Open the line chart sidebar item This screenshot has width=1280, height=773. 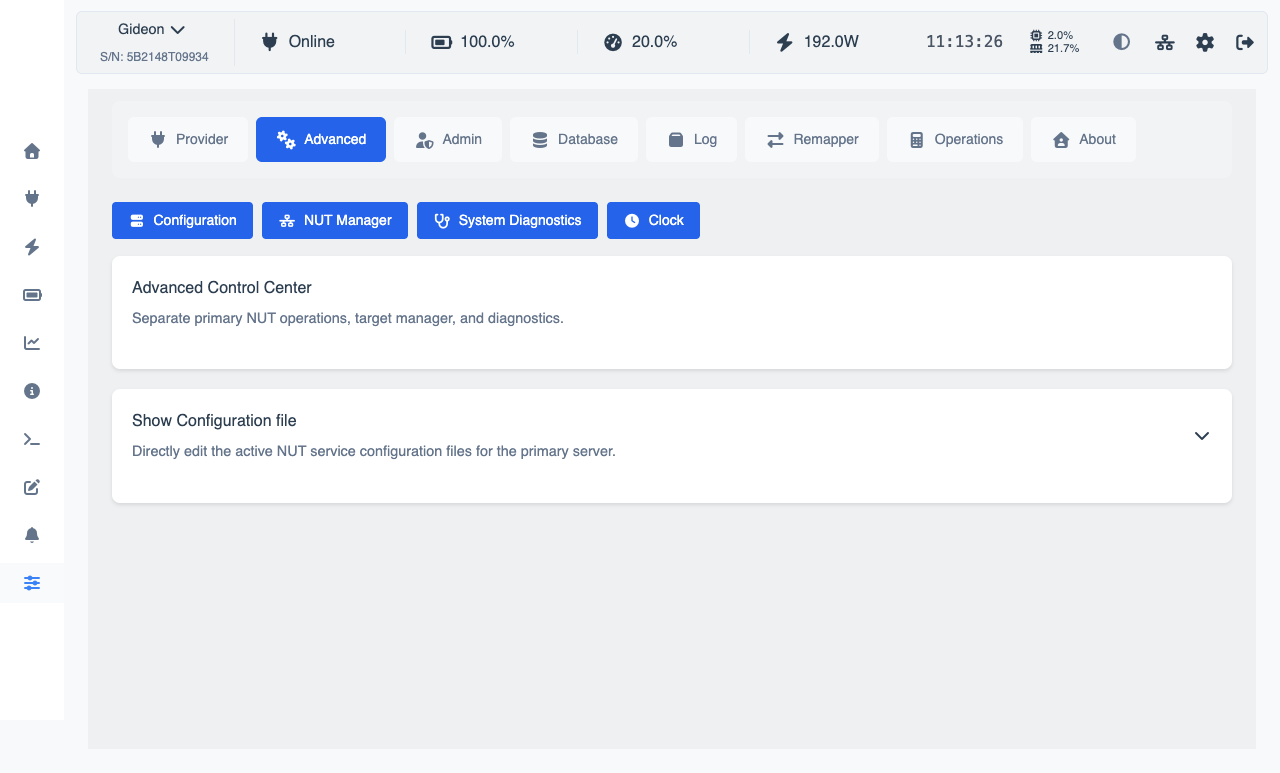click(x=32, y=343)
